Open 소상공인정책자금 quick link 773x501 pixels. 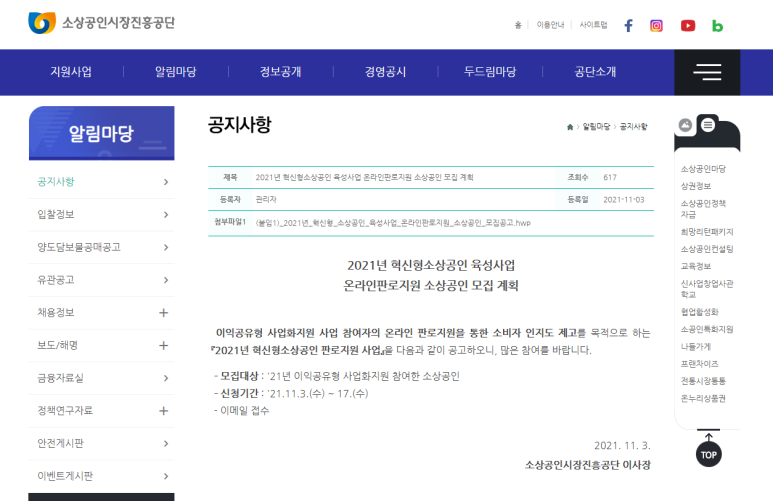703,209
